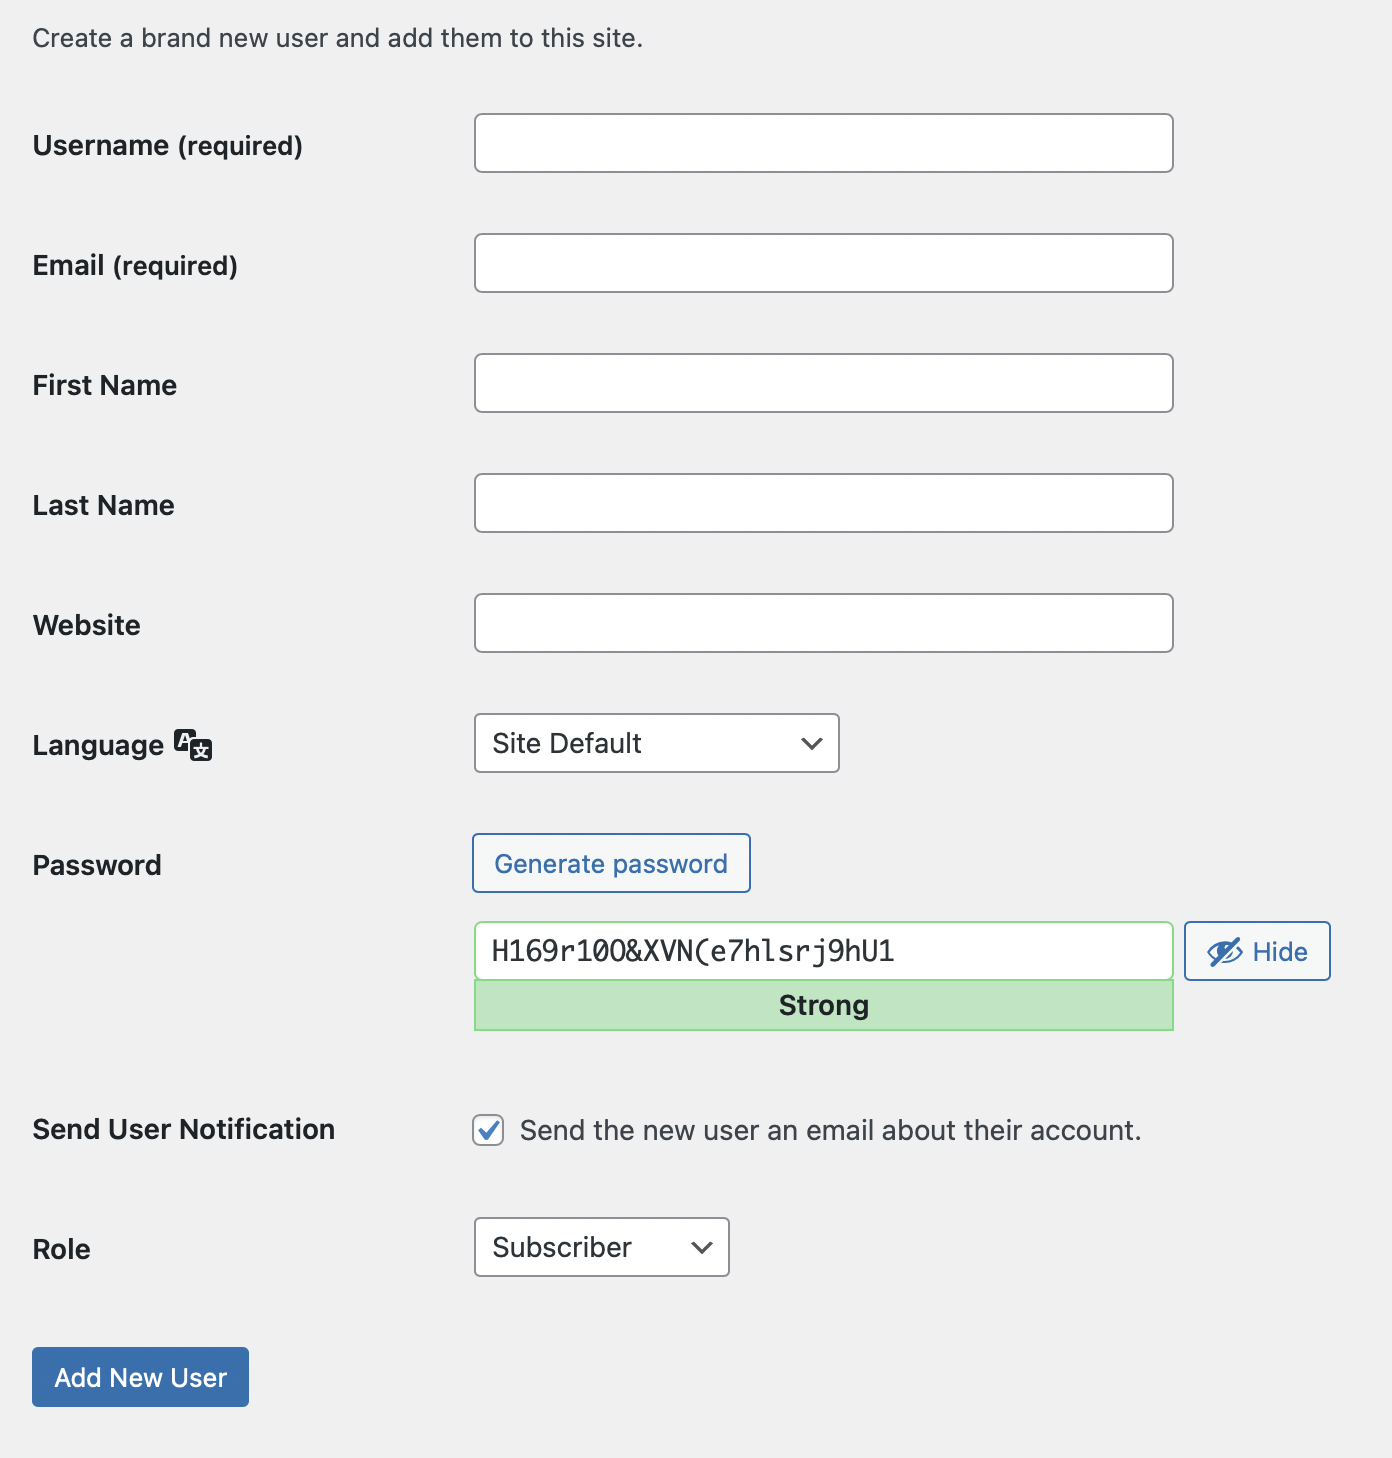
Task: Click the Send User Notification label
Action: click(x=184, y=1129)
